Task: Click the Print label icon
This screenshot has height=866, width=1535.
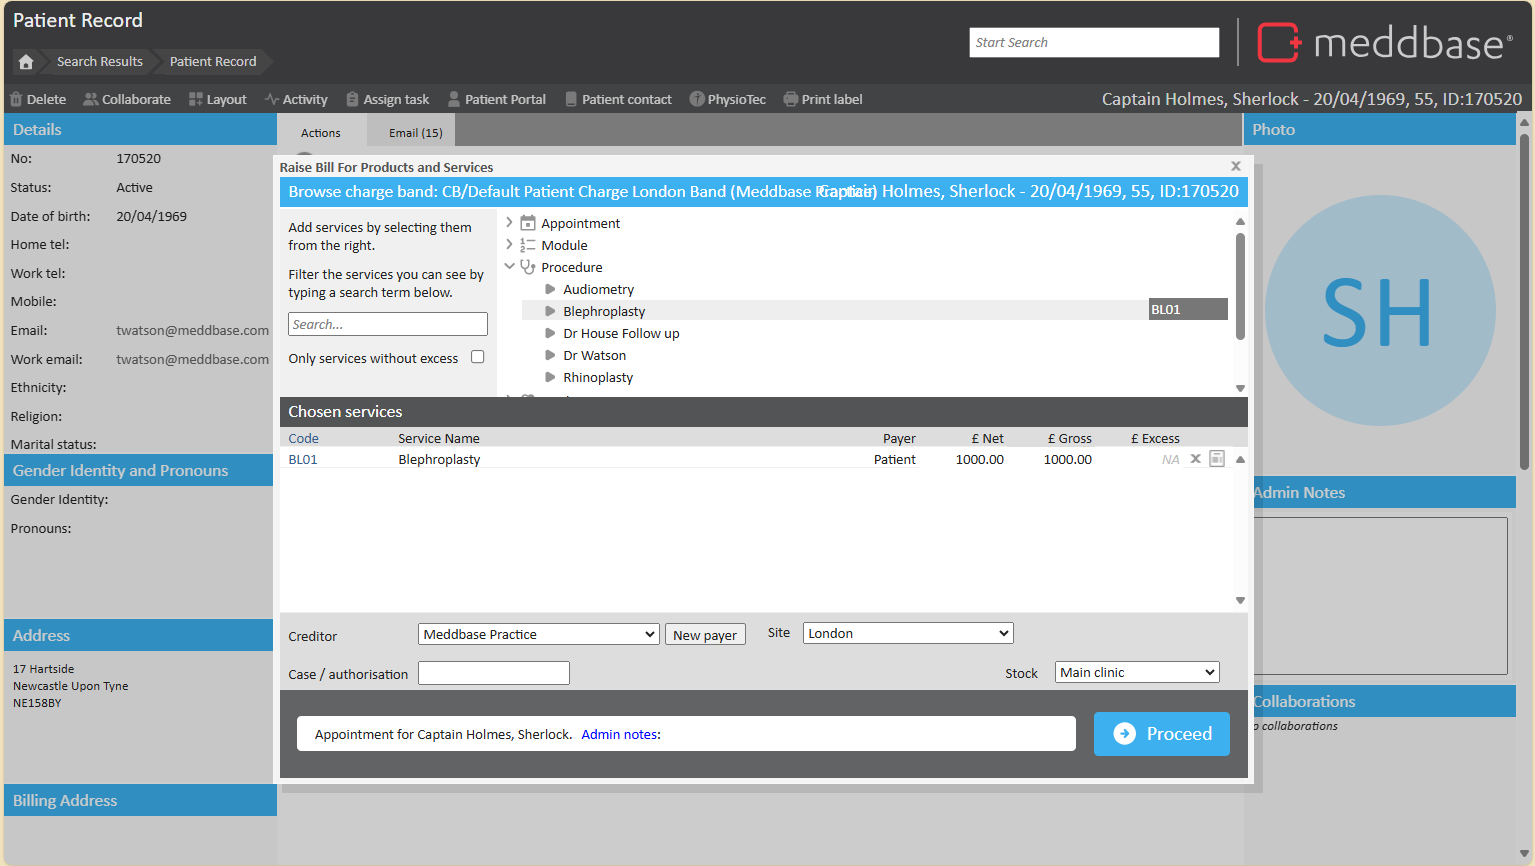Action: pyautogui.click(x=791, y=100)
